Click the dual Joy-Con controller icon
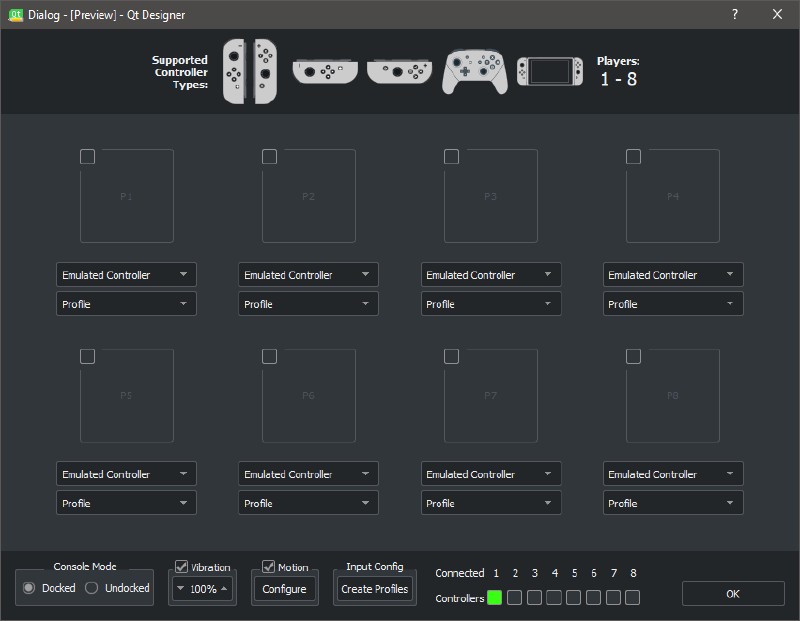800x621 pixels. tap(249, 71)
